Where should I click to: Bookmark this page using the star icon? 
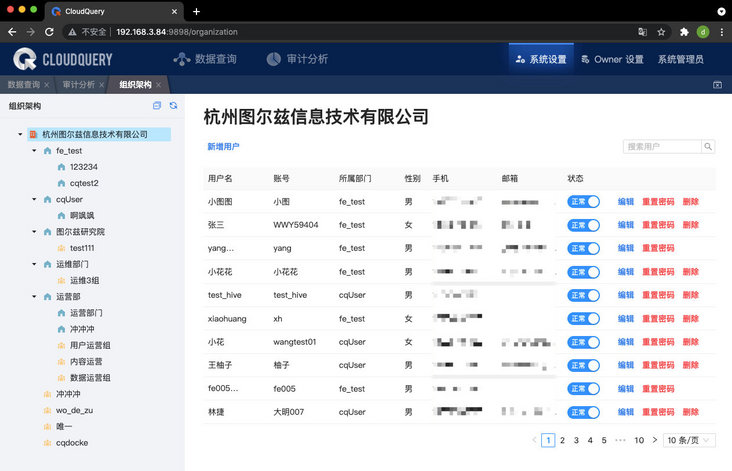click(661, 32)
